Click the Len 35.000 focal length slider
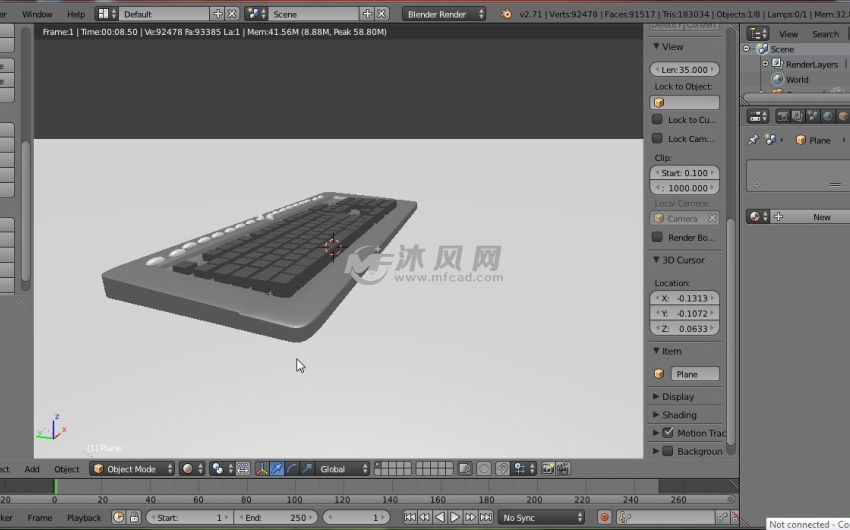The image size is (850, 530). pos(685,70)
